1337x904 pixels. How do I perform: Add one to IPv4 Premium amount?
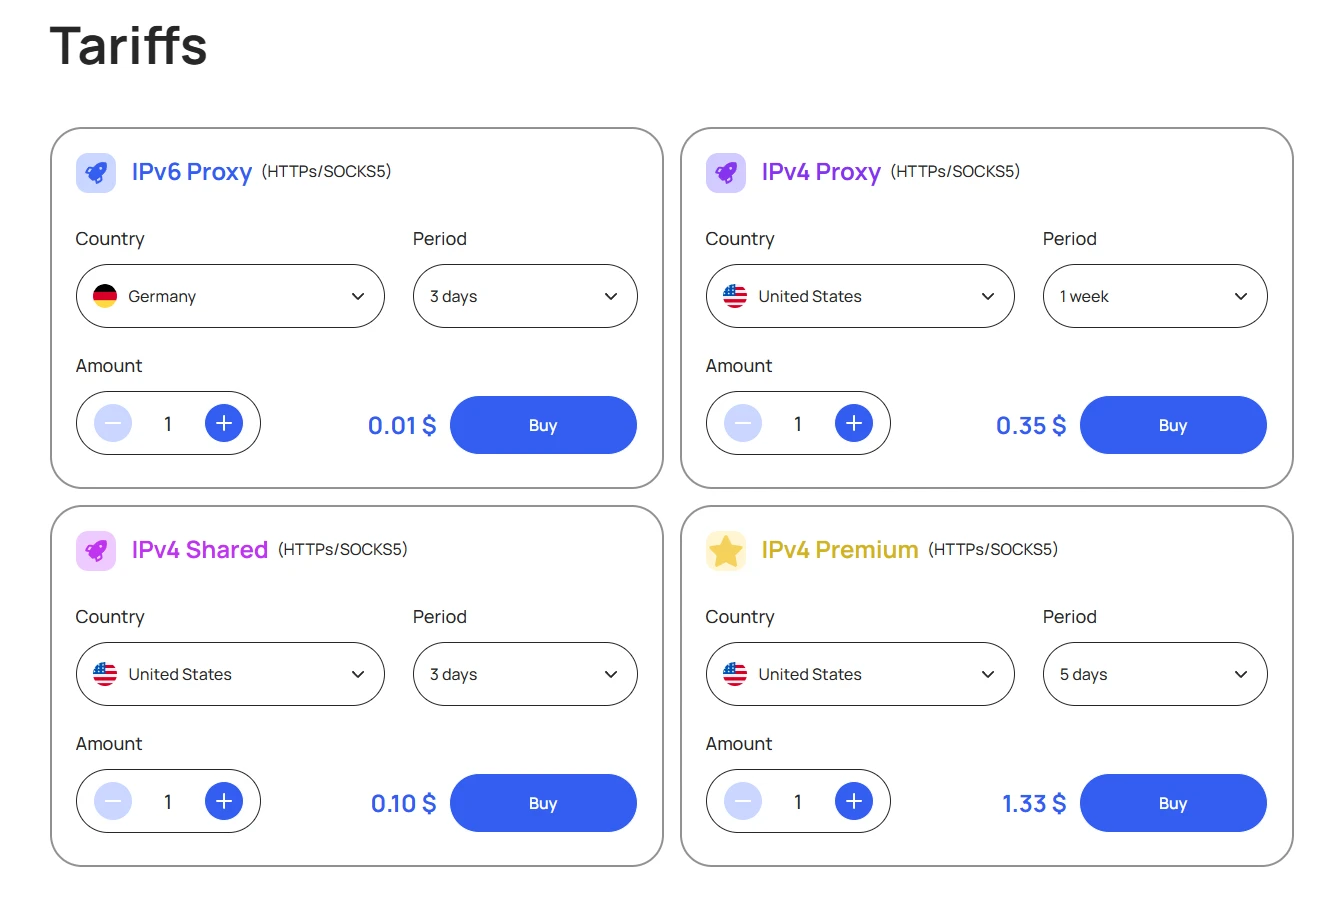click(x=854, y=801)
